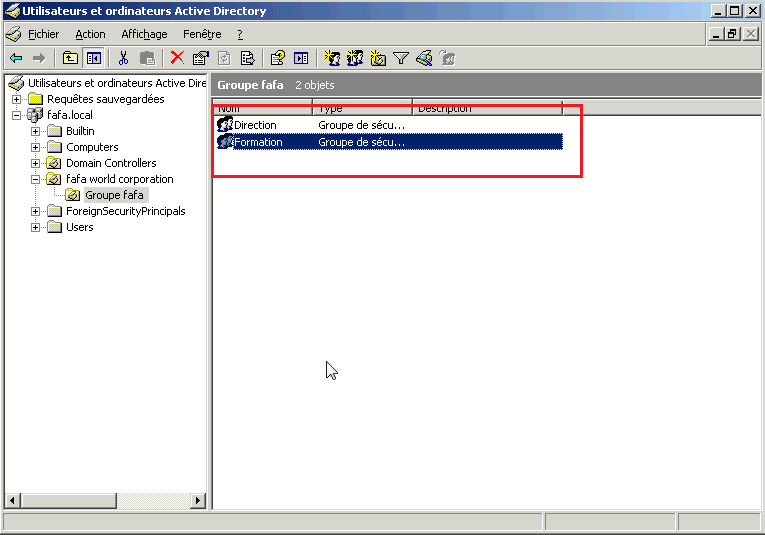Sort by Description column header
The height and width of the screenshot is (535, 765).
tap(488, 108)
